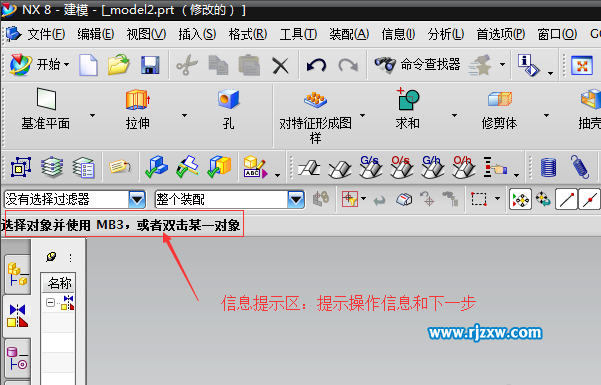Select the 拉伸 extrude tool

point(138,109)
